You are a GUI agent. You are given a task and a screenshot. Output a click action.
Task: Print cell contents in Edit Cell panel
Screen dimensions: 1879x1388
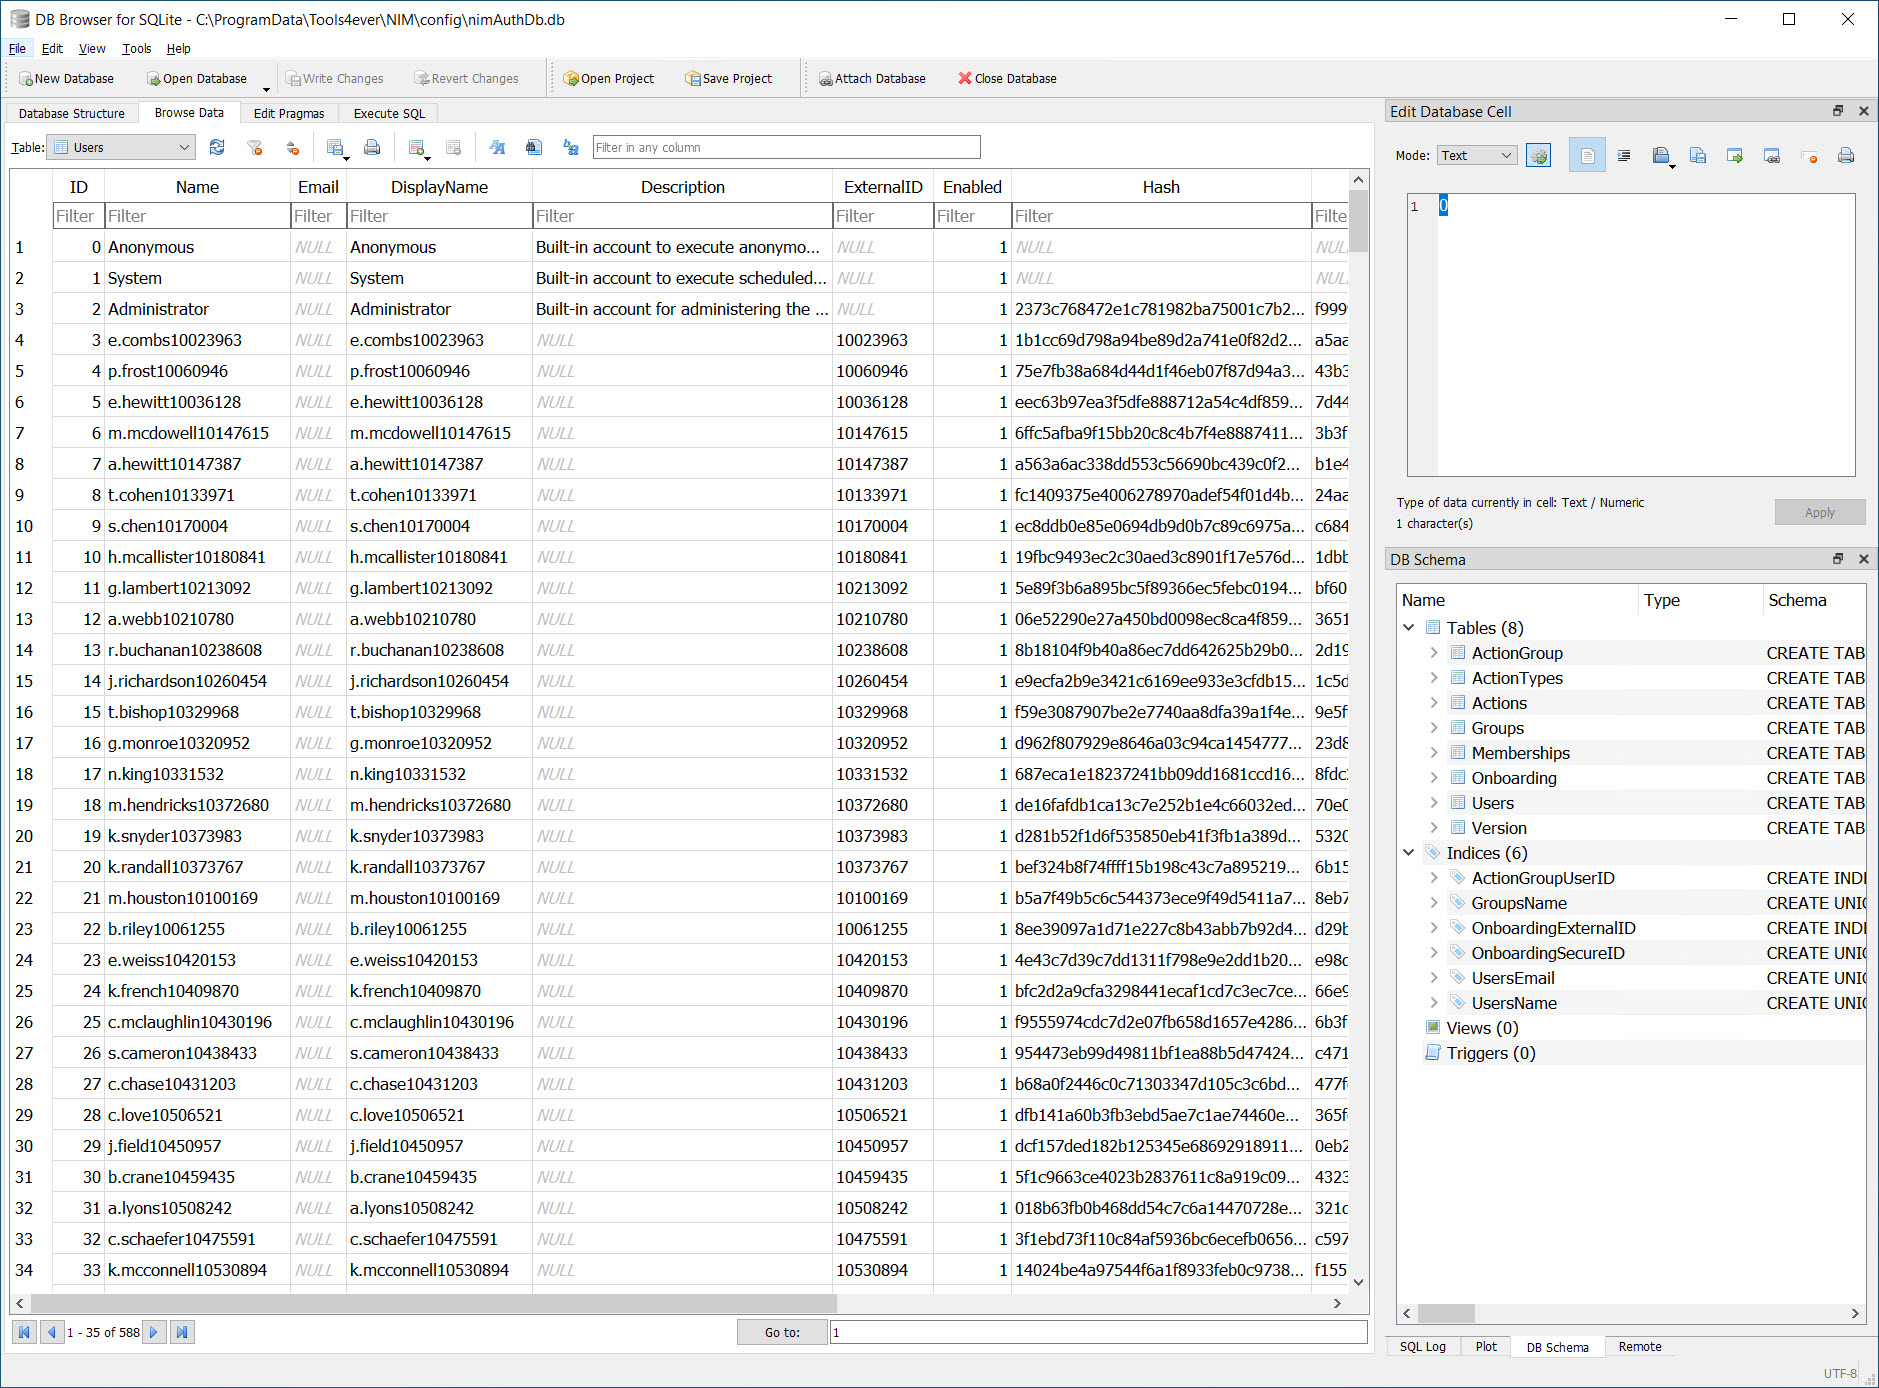(x=1846, y=156)
